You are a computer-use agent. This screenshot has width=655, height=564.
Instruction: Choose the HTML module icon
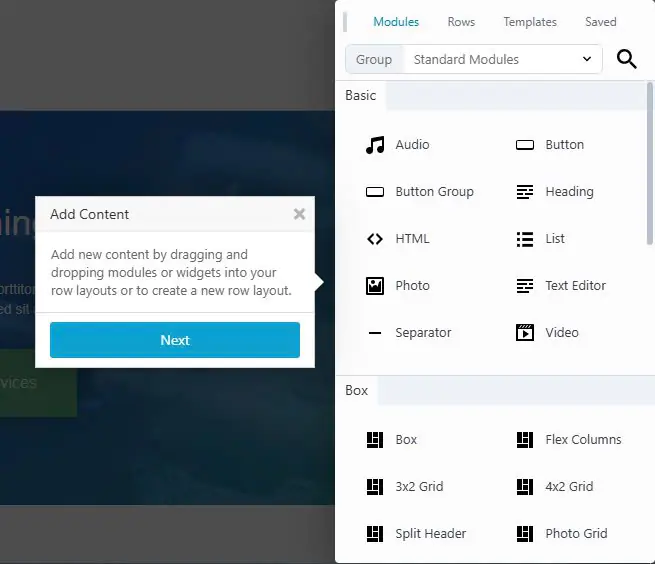coord(375,239)
